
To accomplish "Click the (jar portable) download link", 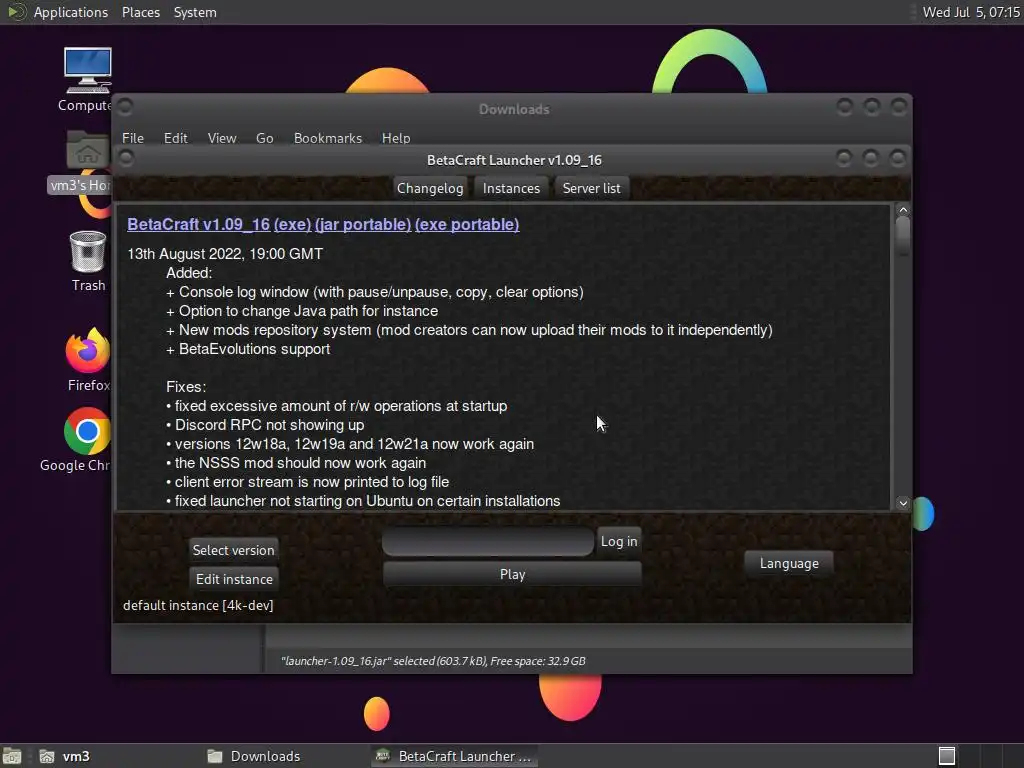I will click(363, 224).
